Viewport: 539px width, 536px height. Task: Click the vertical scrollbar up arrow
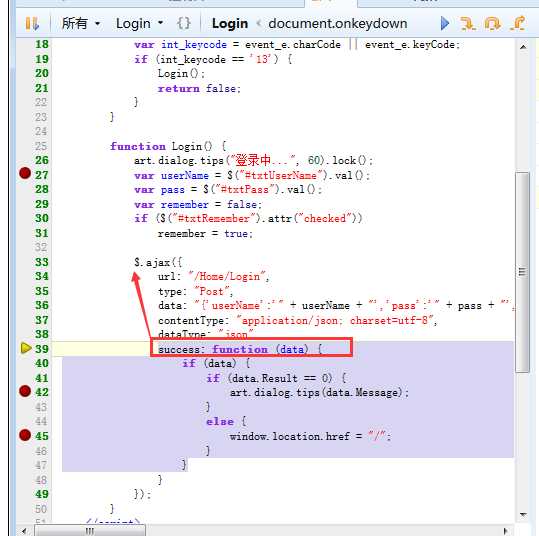pos(523,47)
